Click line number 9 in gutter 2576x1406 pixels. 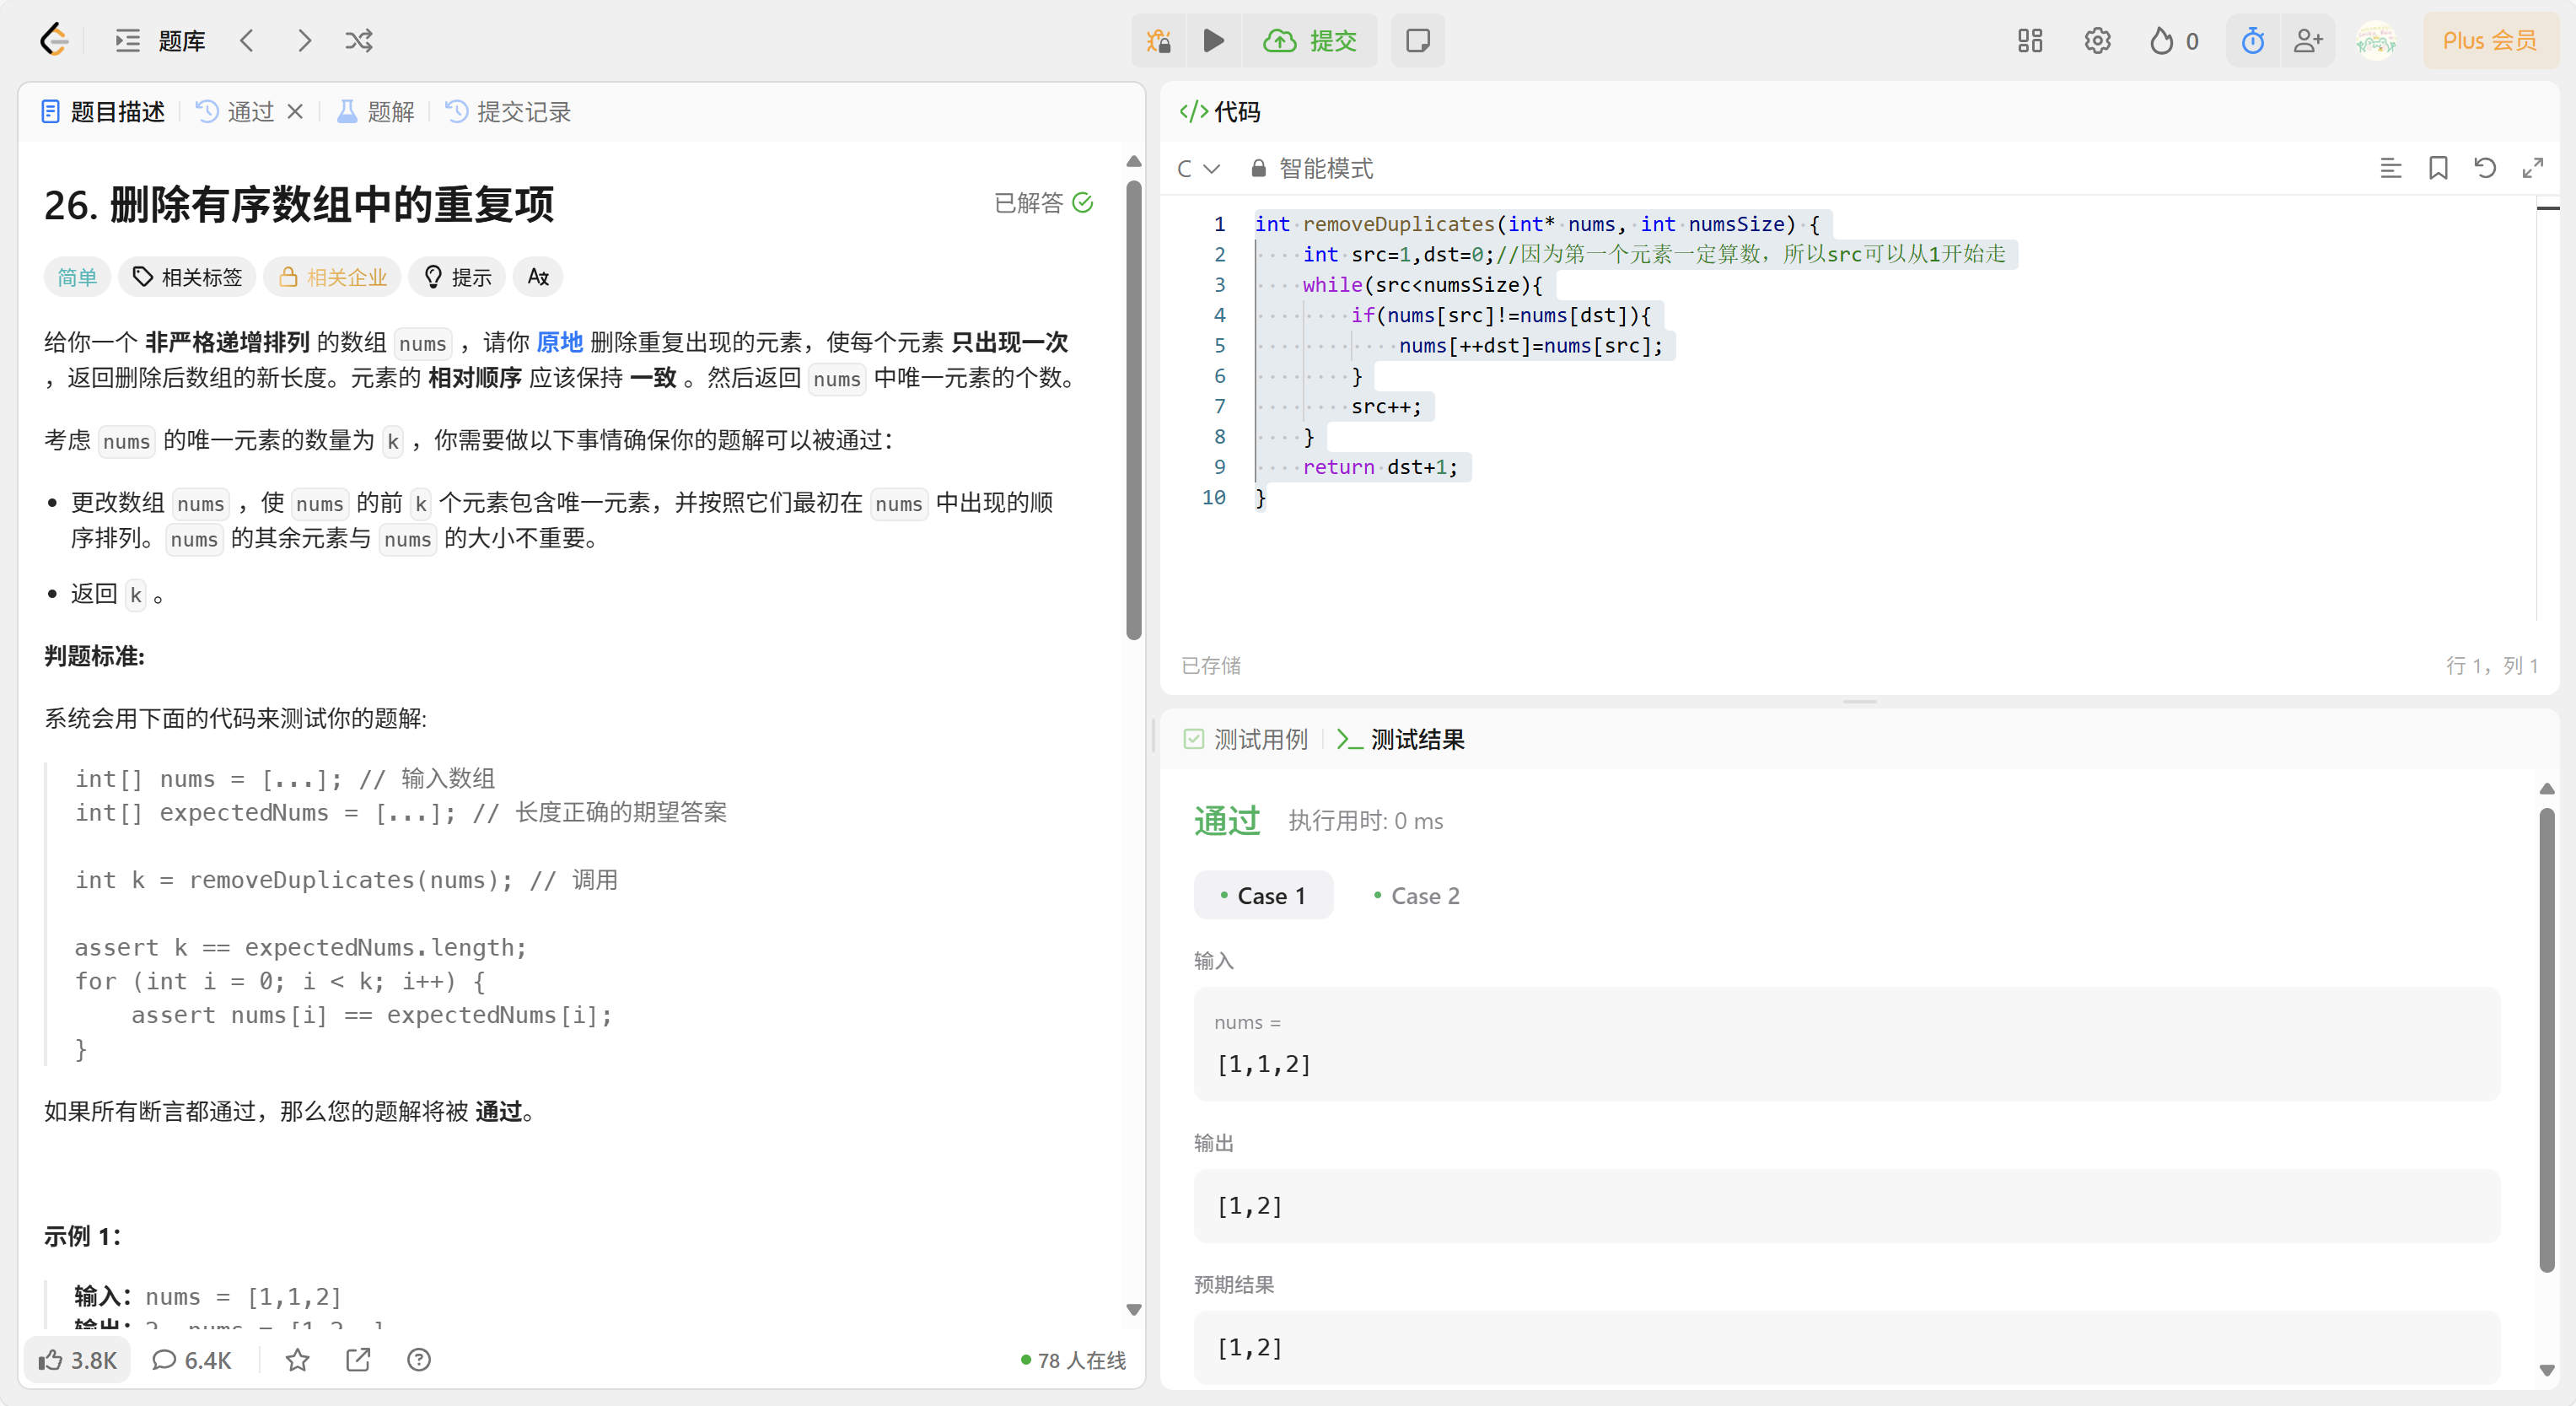click(x=1219, y=467)
